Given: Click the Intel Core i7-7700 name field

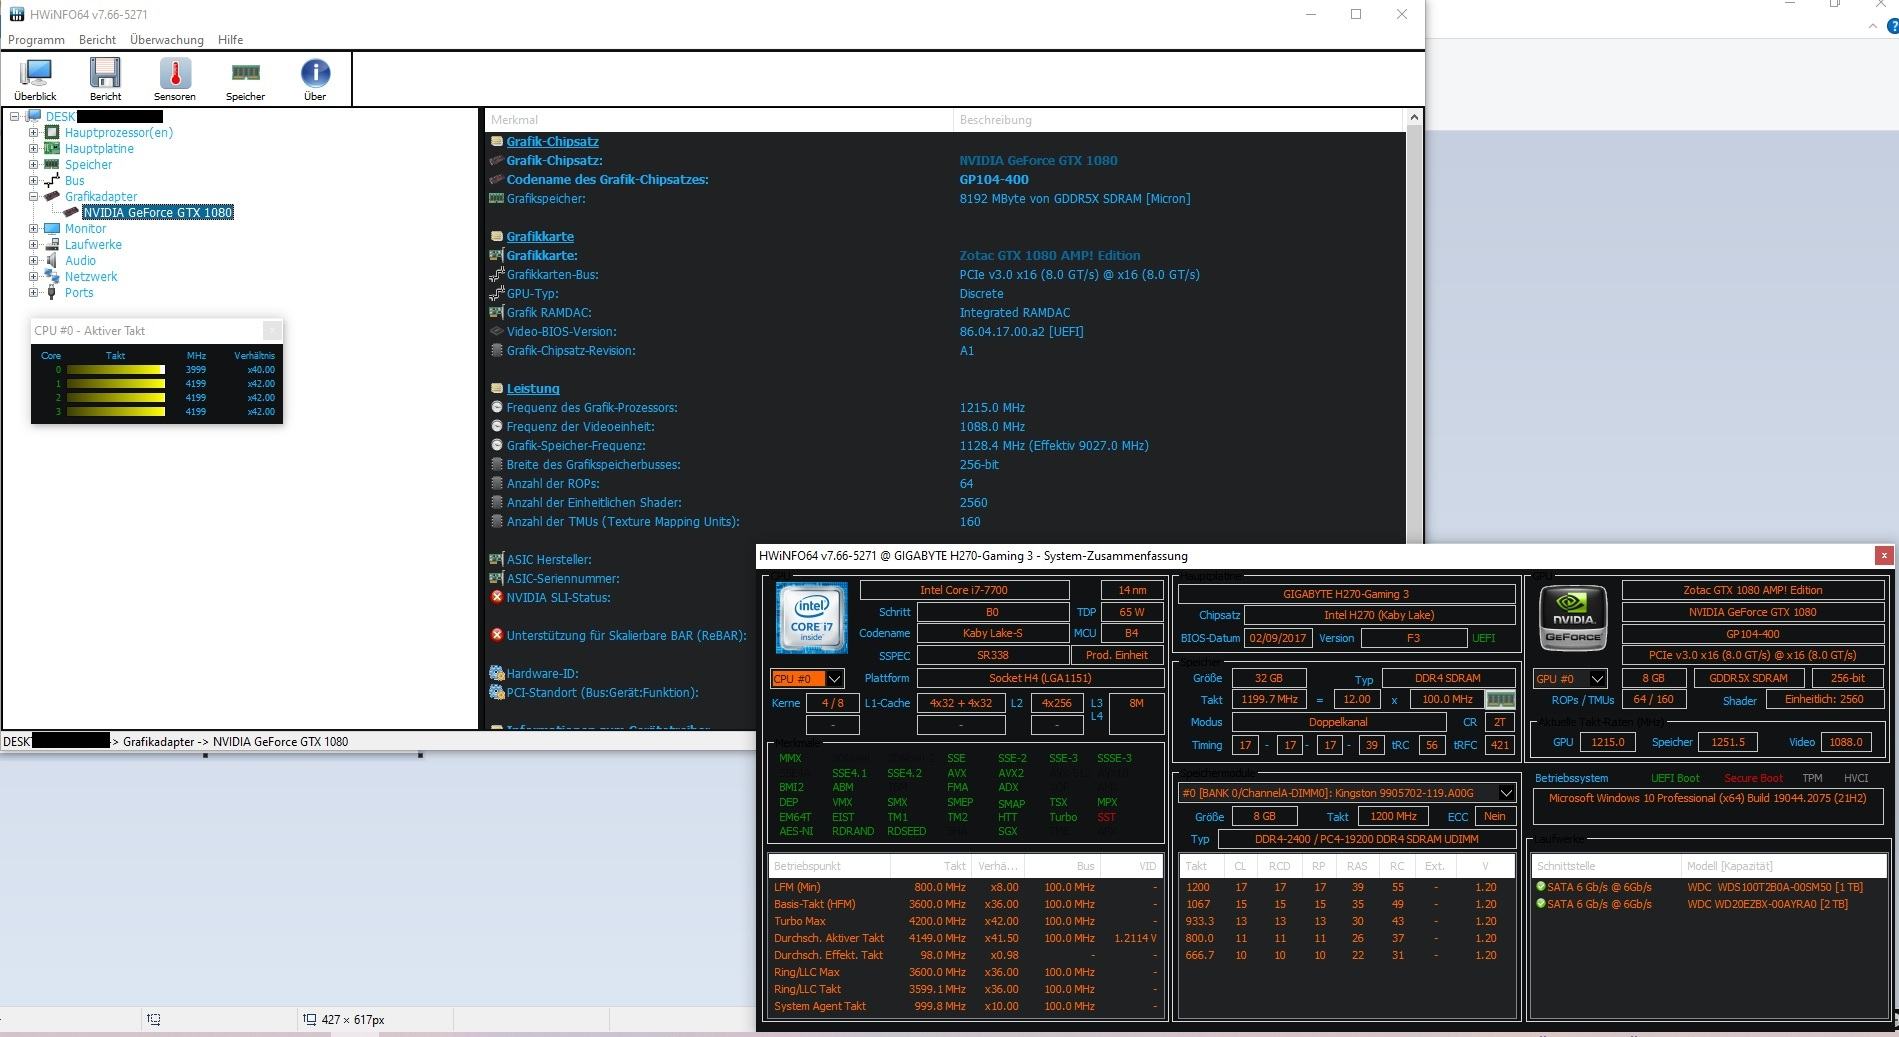Looking at the screenshot, I should (964, 590).
